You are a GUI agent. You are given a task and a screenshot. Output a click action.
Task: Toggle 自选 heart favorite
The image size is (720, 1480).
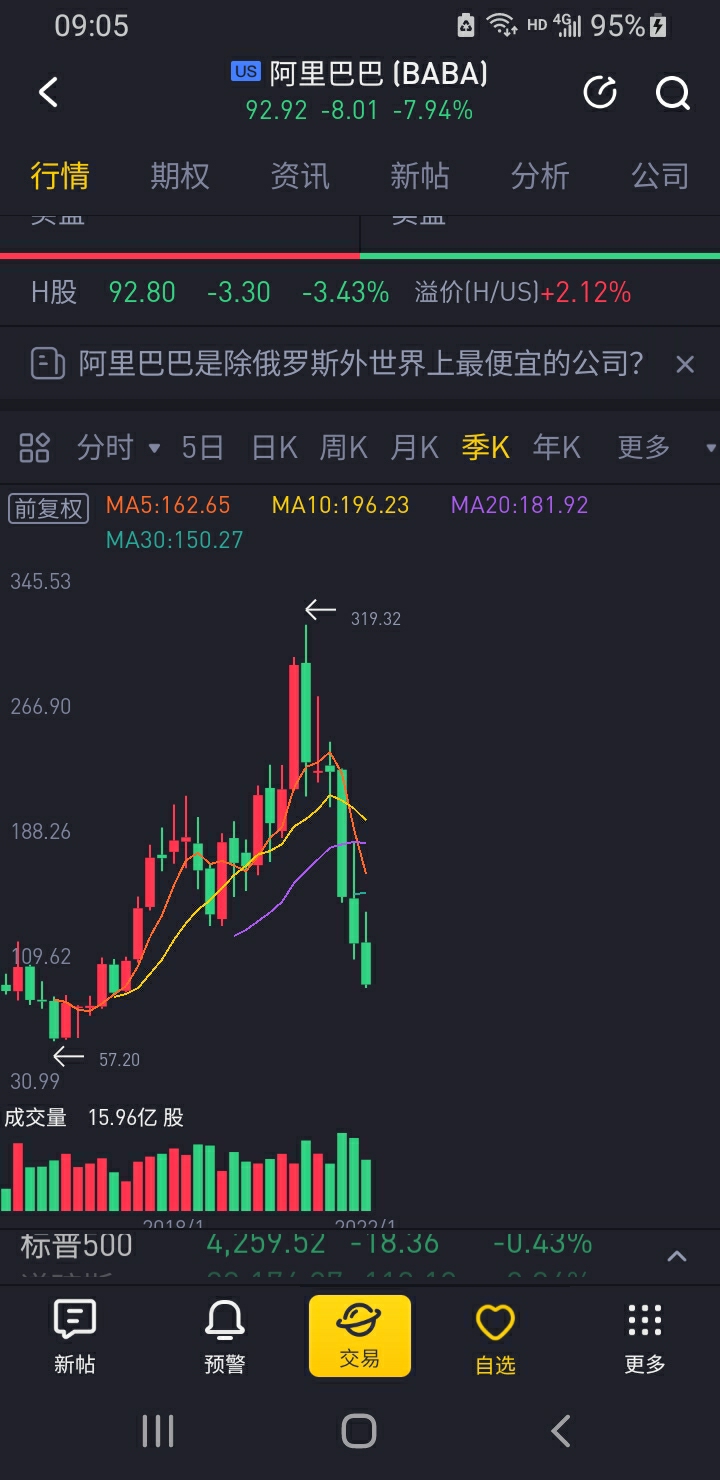click(495, 1336)
